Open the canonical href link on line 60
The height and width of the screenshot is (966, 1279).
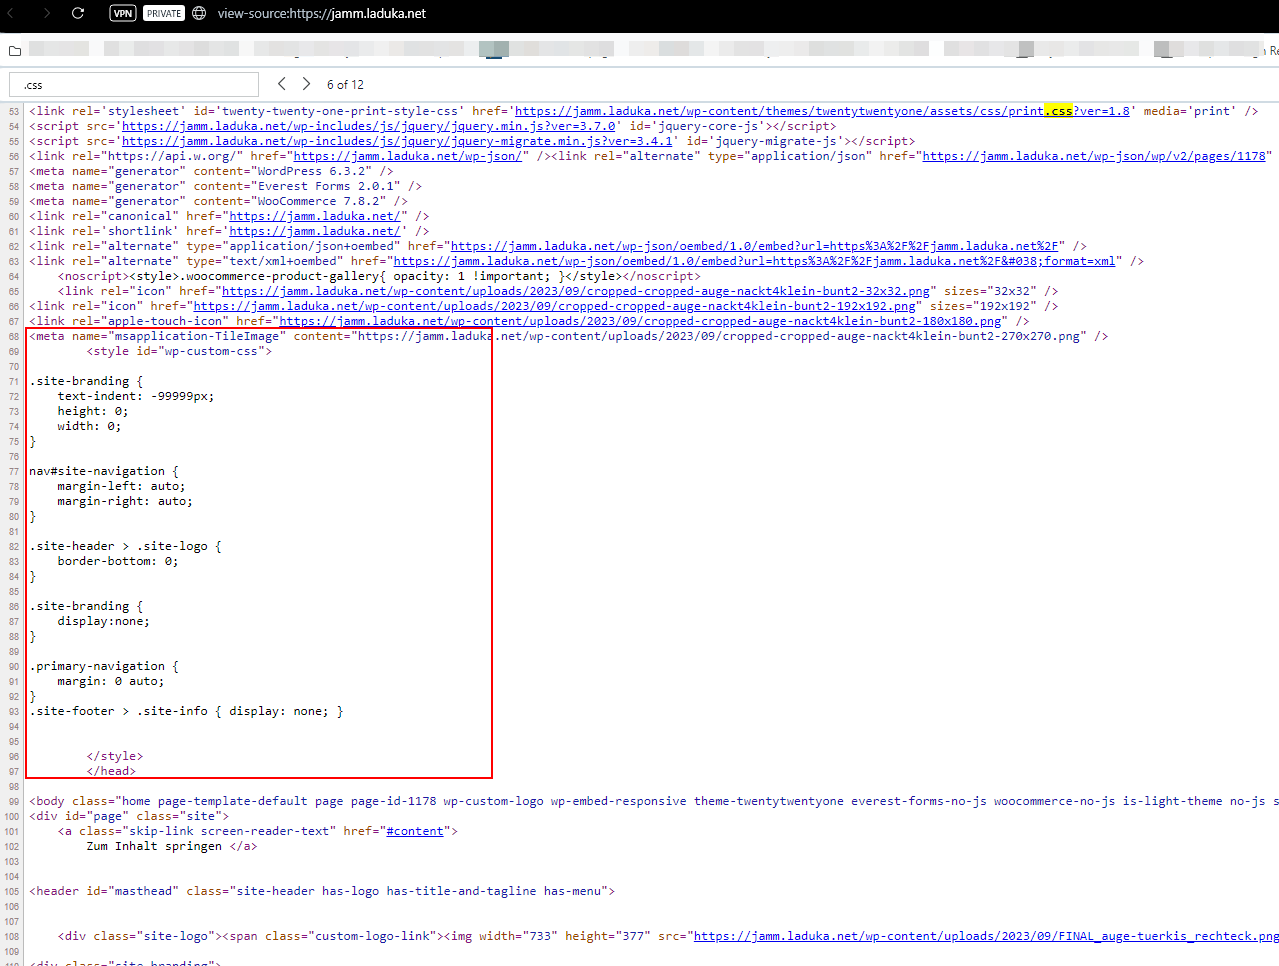click(315, 216)
